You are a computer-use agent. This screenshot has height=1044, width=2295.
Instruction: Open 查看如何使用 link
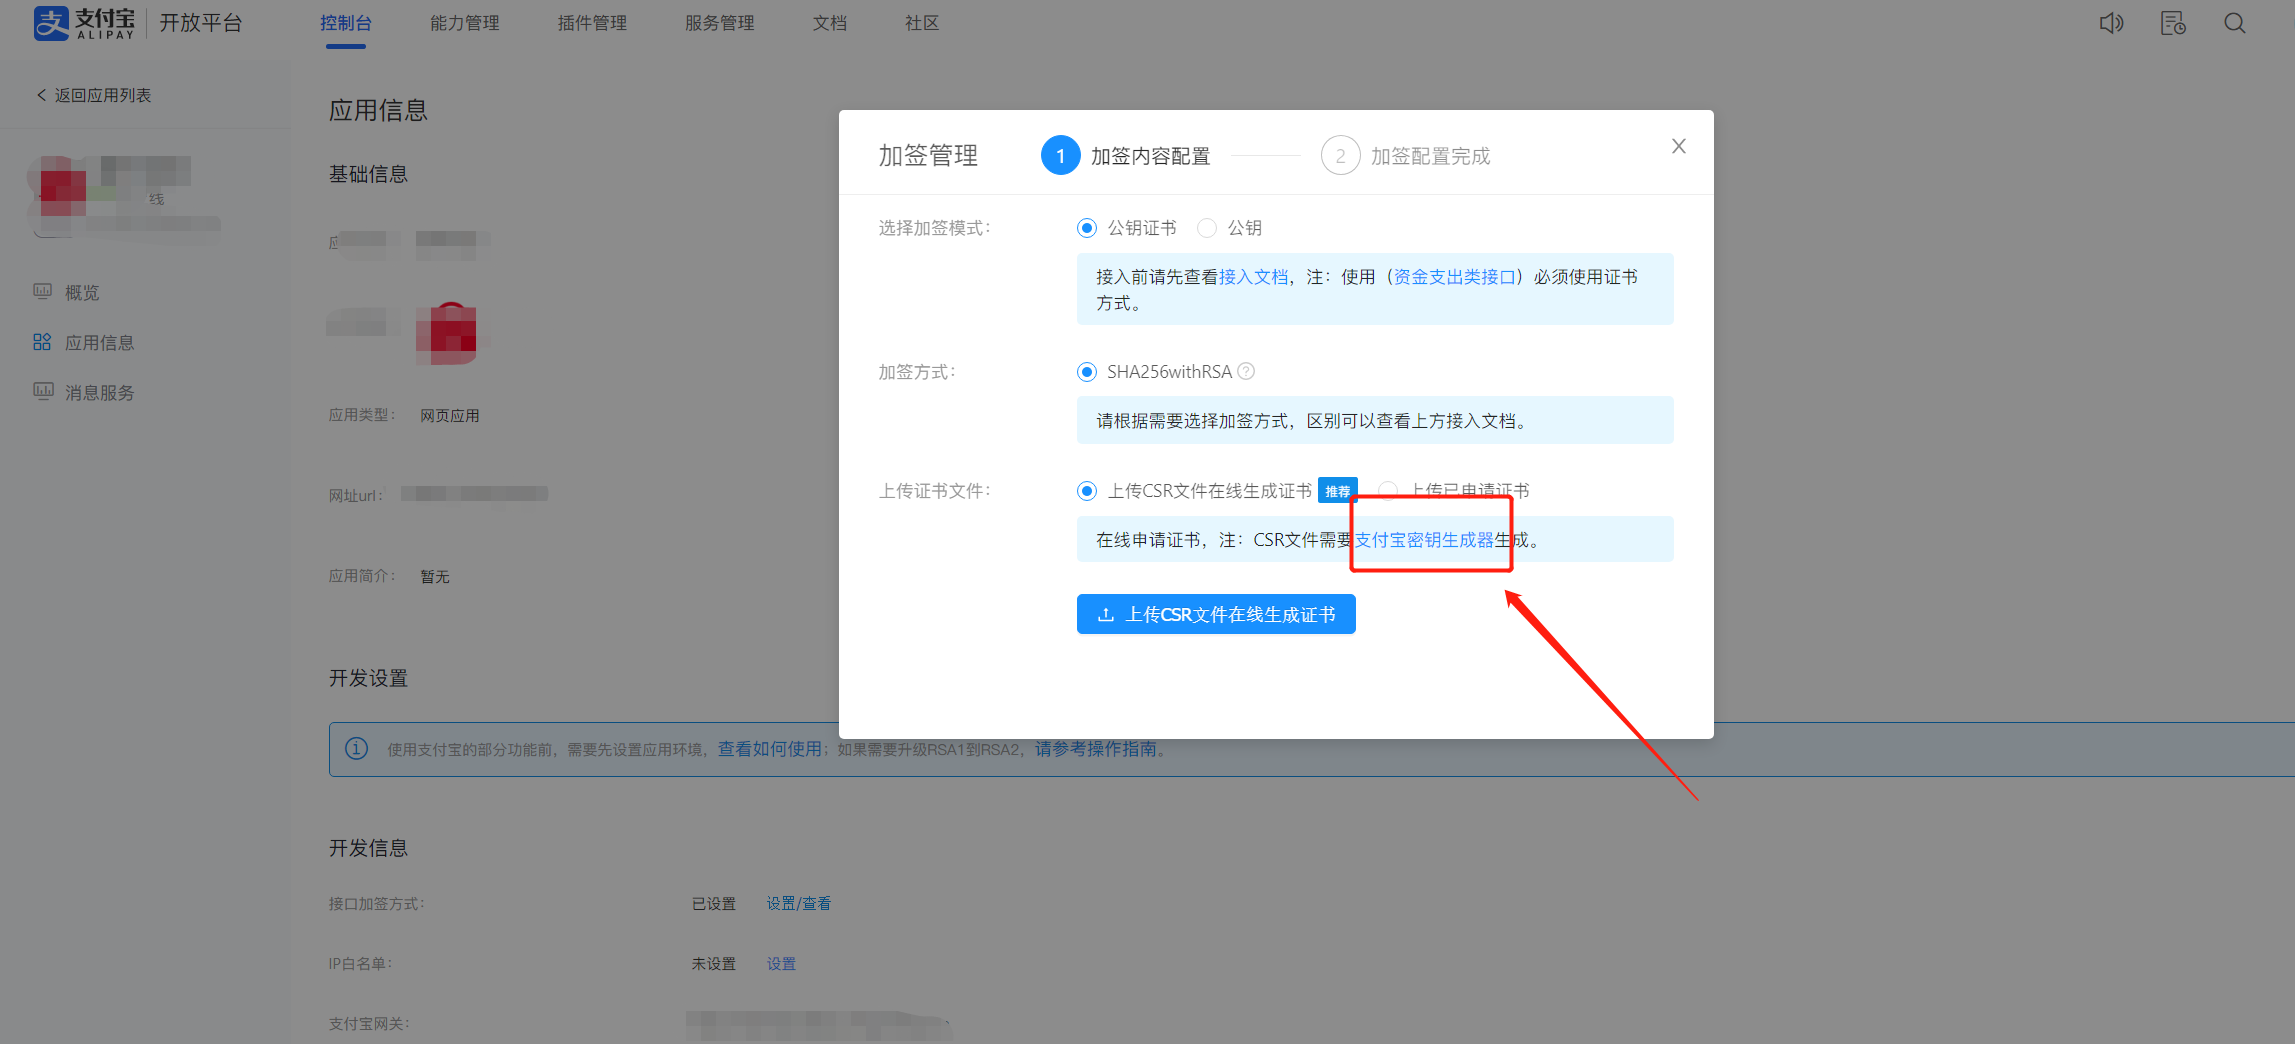pos(770,749)
